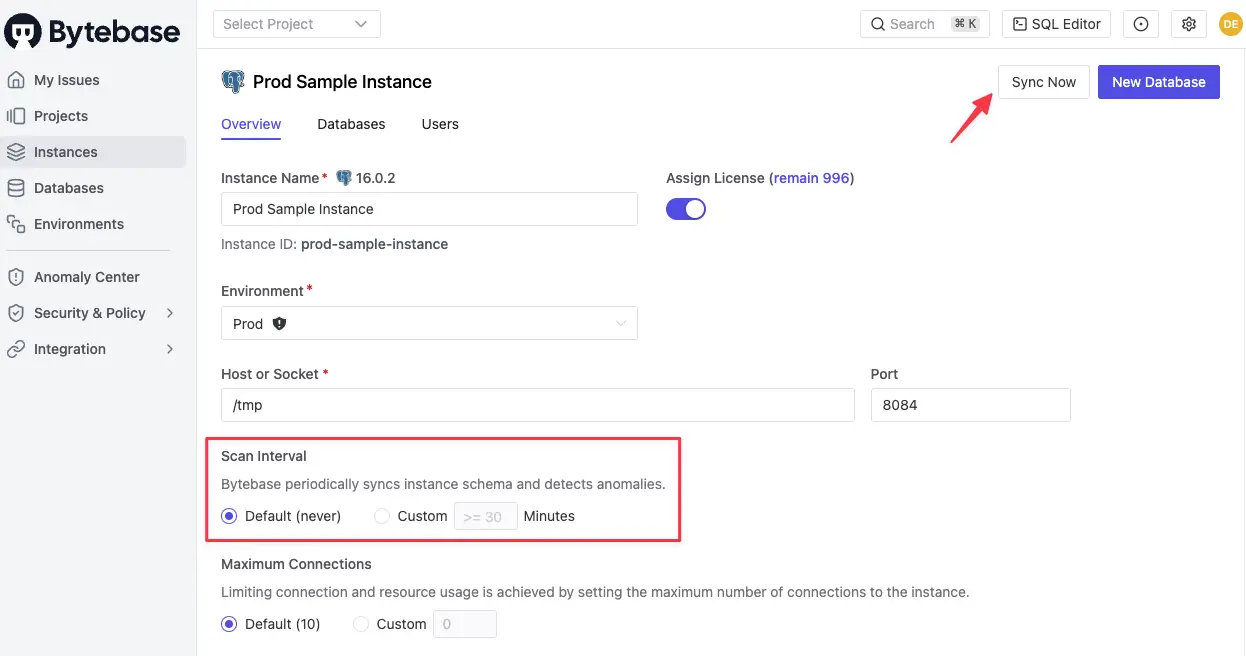Screen dimensions: 1246x656
Task: Switch to the Users tab
Action: tap(440, 124)
